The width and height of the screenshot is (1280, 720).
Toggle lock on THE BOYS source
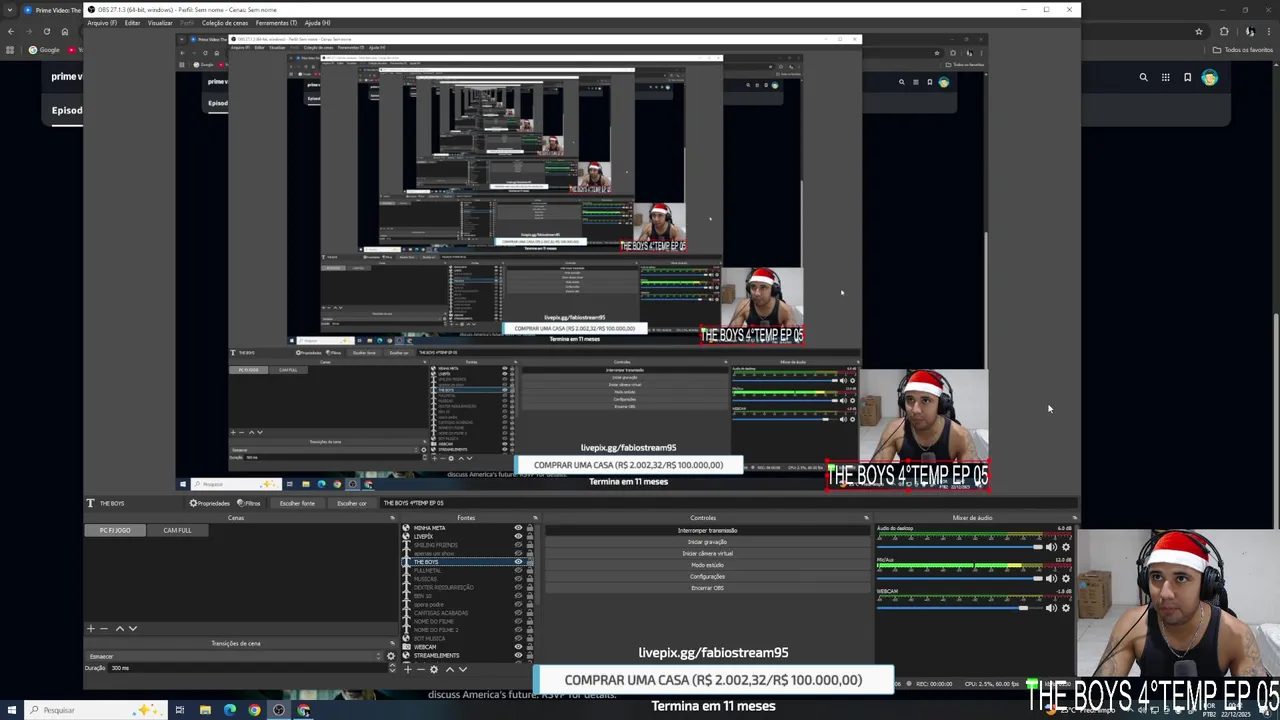click(x=529, y=562)
